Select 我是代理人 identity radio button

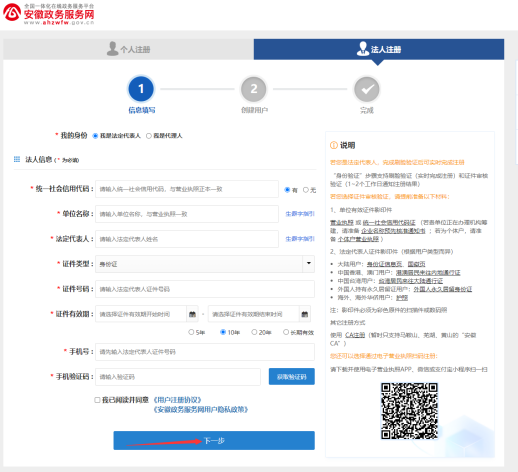[x=149, y=136]
